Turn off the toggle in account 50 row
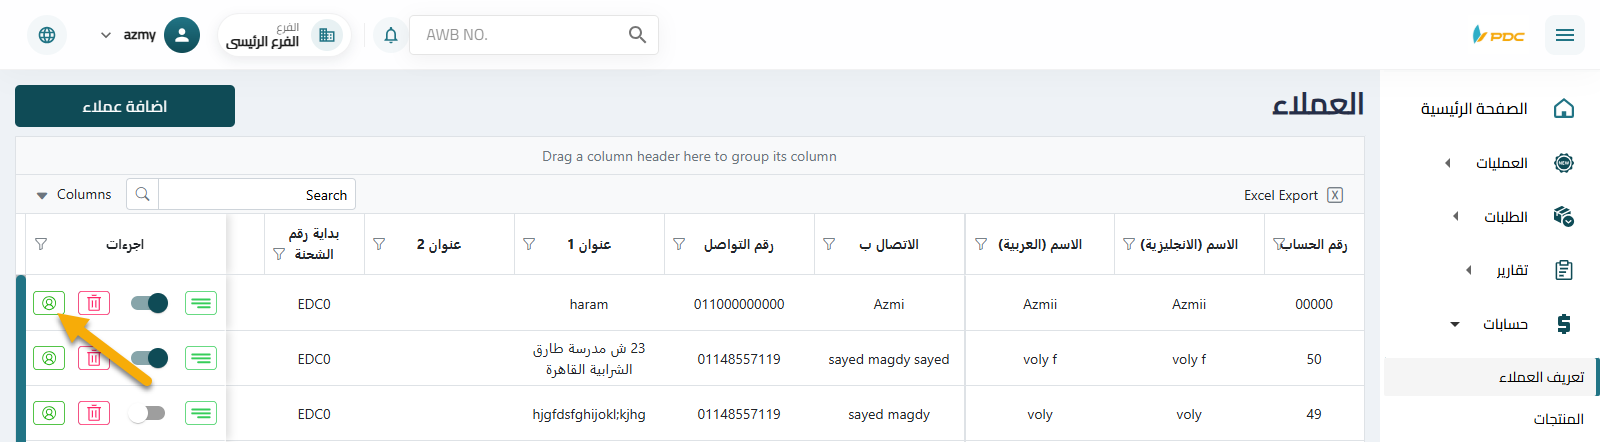 150,358
